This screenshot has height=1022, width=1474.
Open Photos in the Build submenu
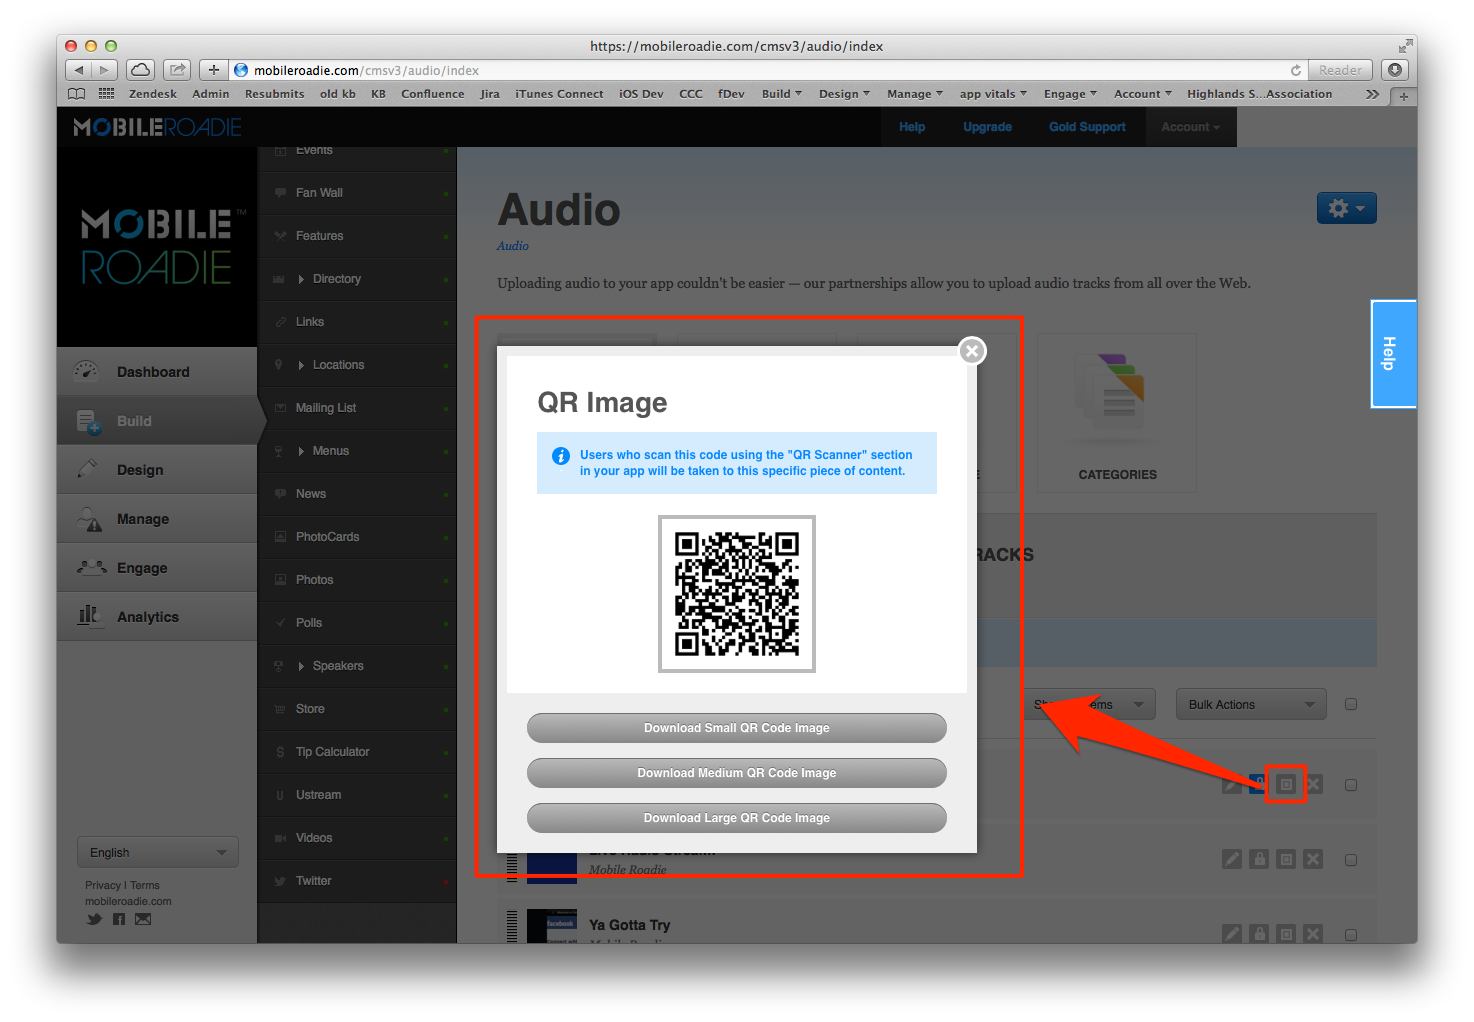tap(314, 580)
